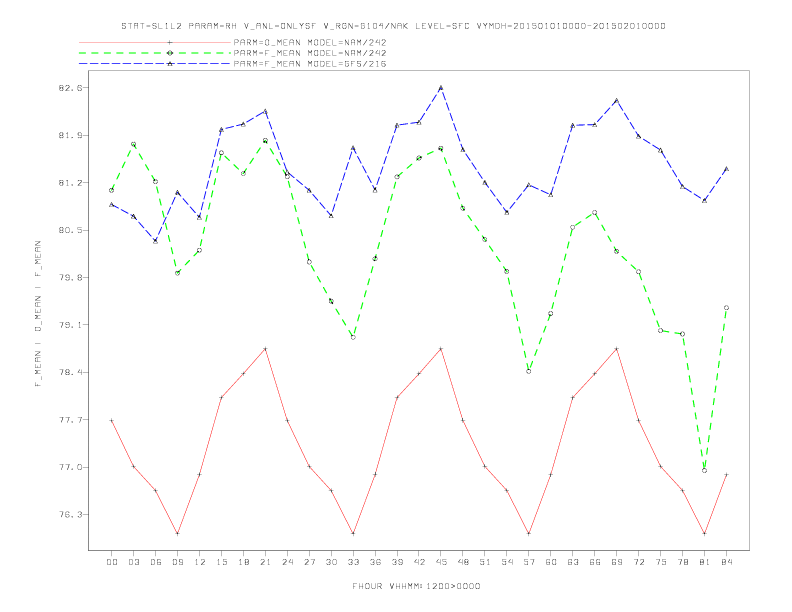Click x-axis forecast hour label 63
The width and height of the screenshot is (792, 612).
(573, 562)
